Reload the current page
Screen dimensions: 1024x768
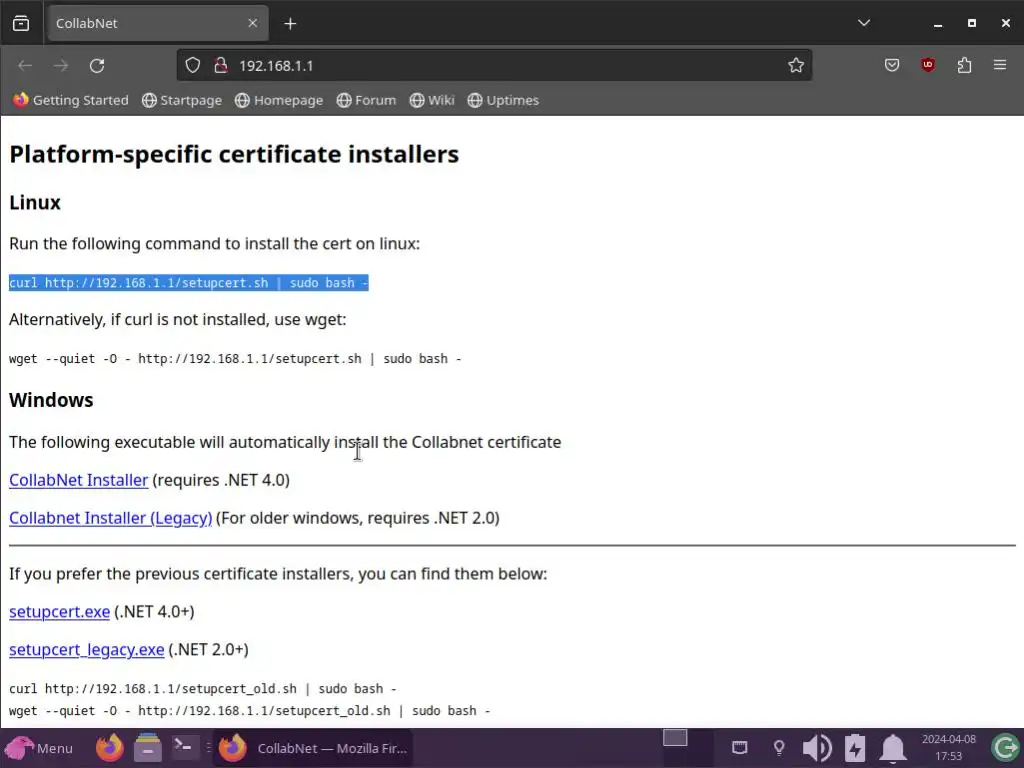tap(97, 65)
